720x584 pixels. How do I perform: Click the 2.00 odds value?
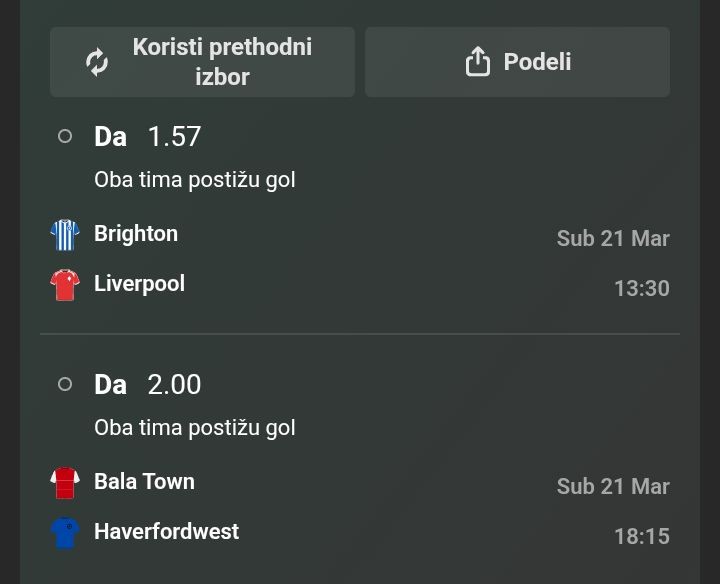(174, 384)
